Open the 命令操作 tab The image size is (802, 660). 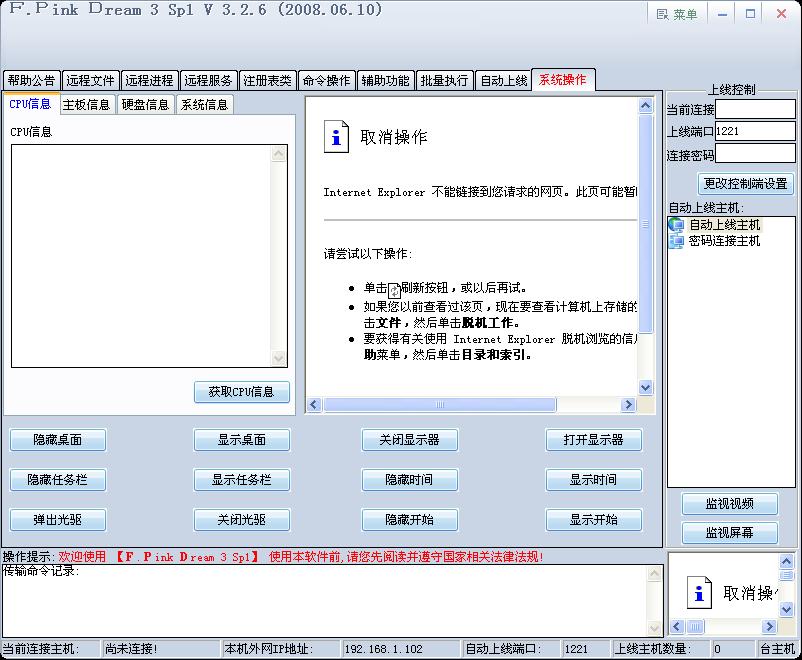[326, 80]
